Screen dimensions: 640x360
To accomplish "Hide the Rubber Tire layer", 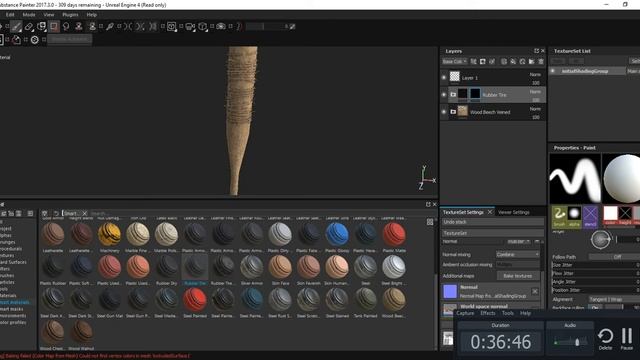I will [444, 94].
